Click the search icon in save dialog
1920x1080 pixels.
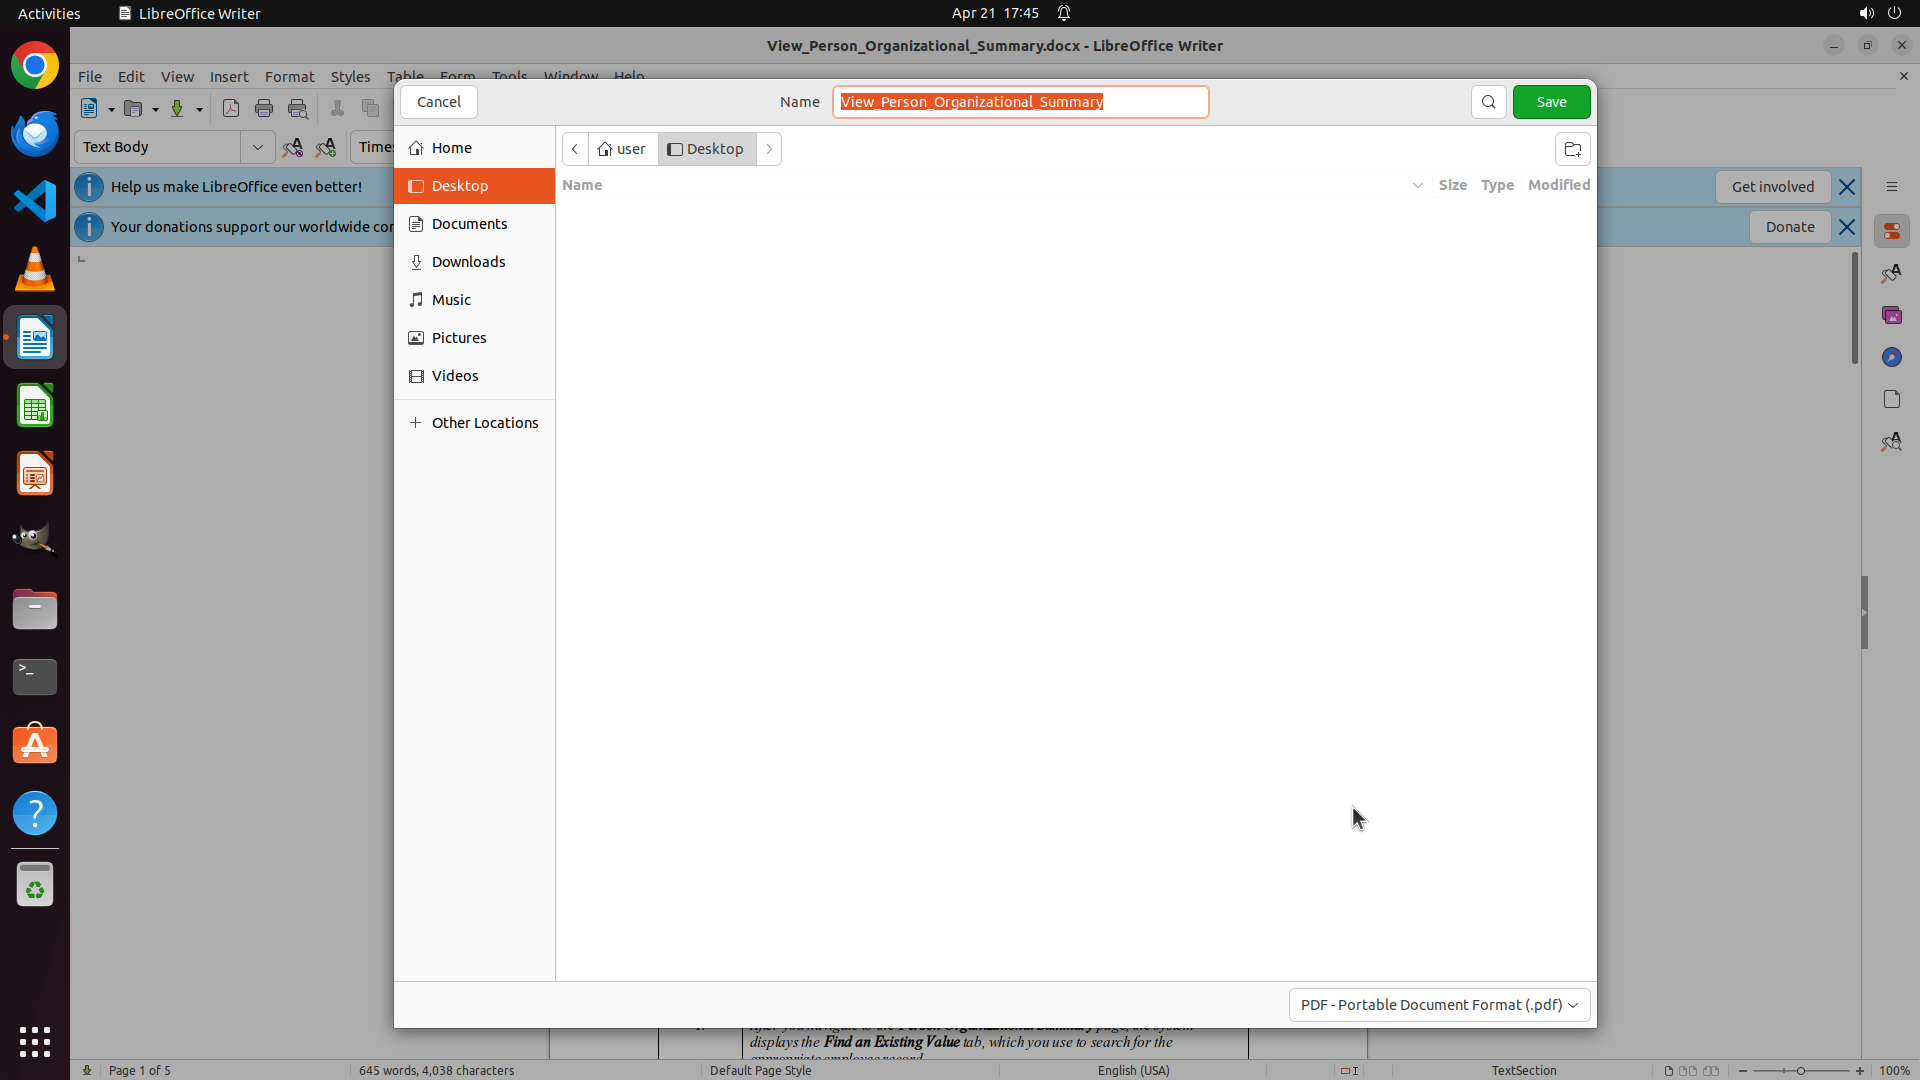1488,102
